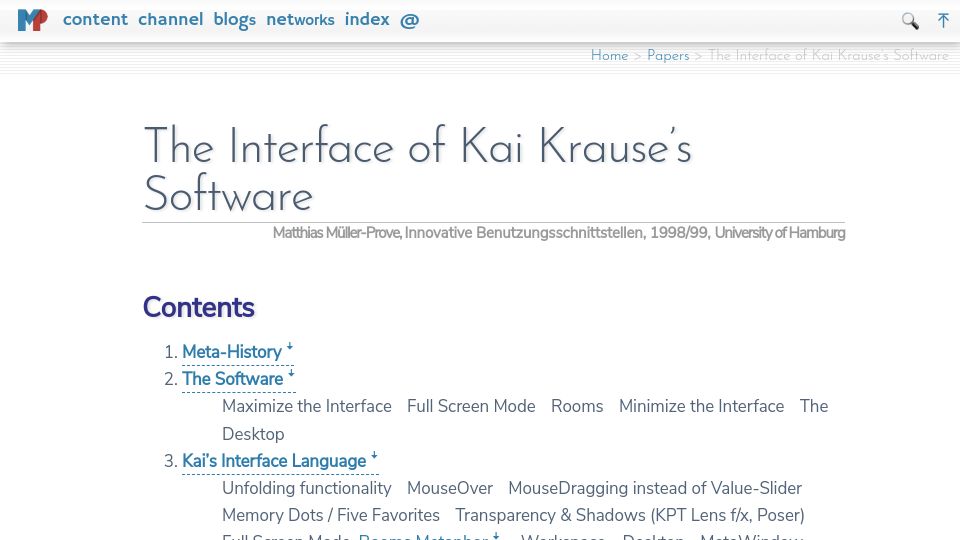
Task: Click the Minimize the Interface entry
Action: click(x=702, y=406)
